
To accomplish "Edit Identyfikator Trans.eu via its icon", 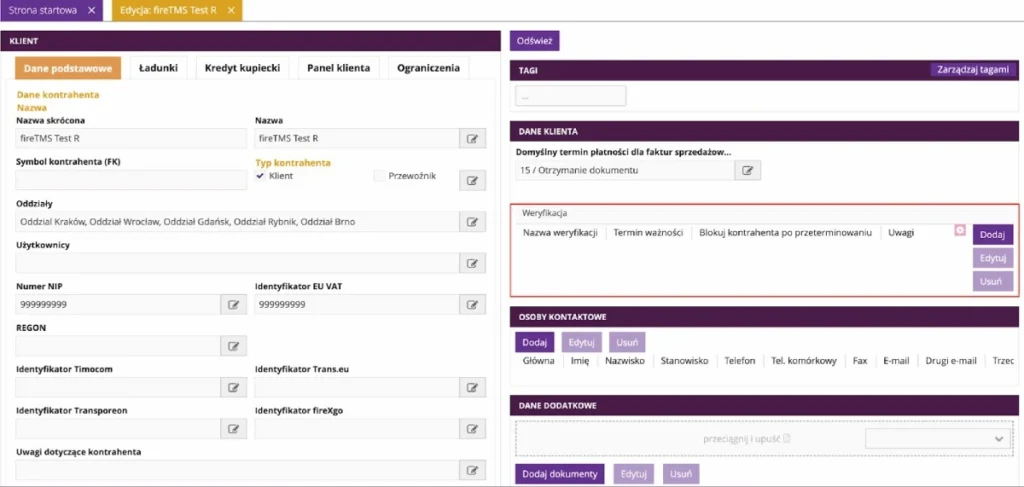I will point(472,388).
